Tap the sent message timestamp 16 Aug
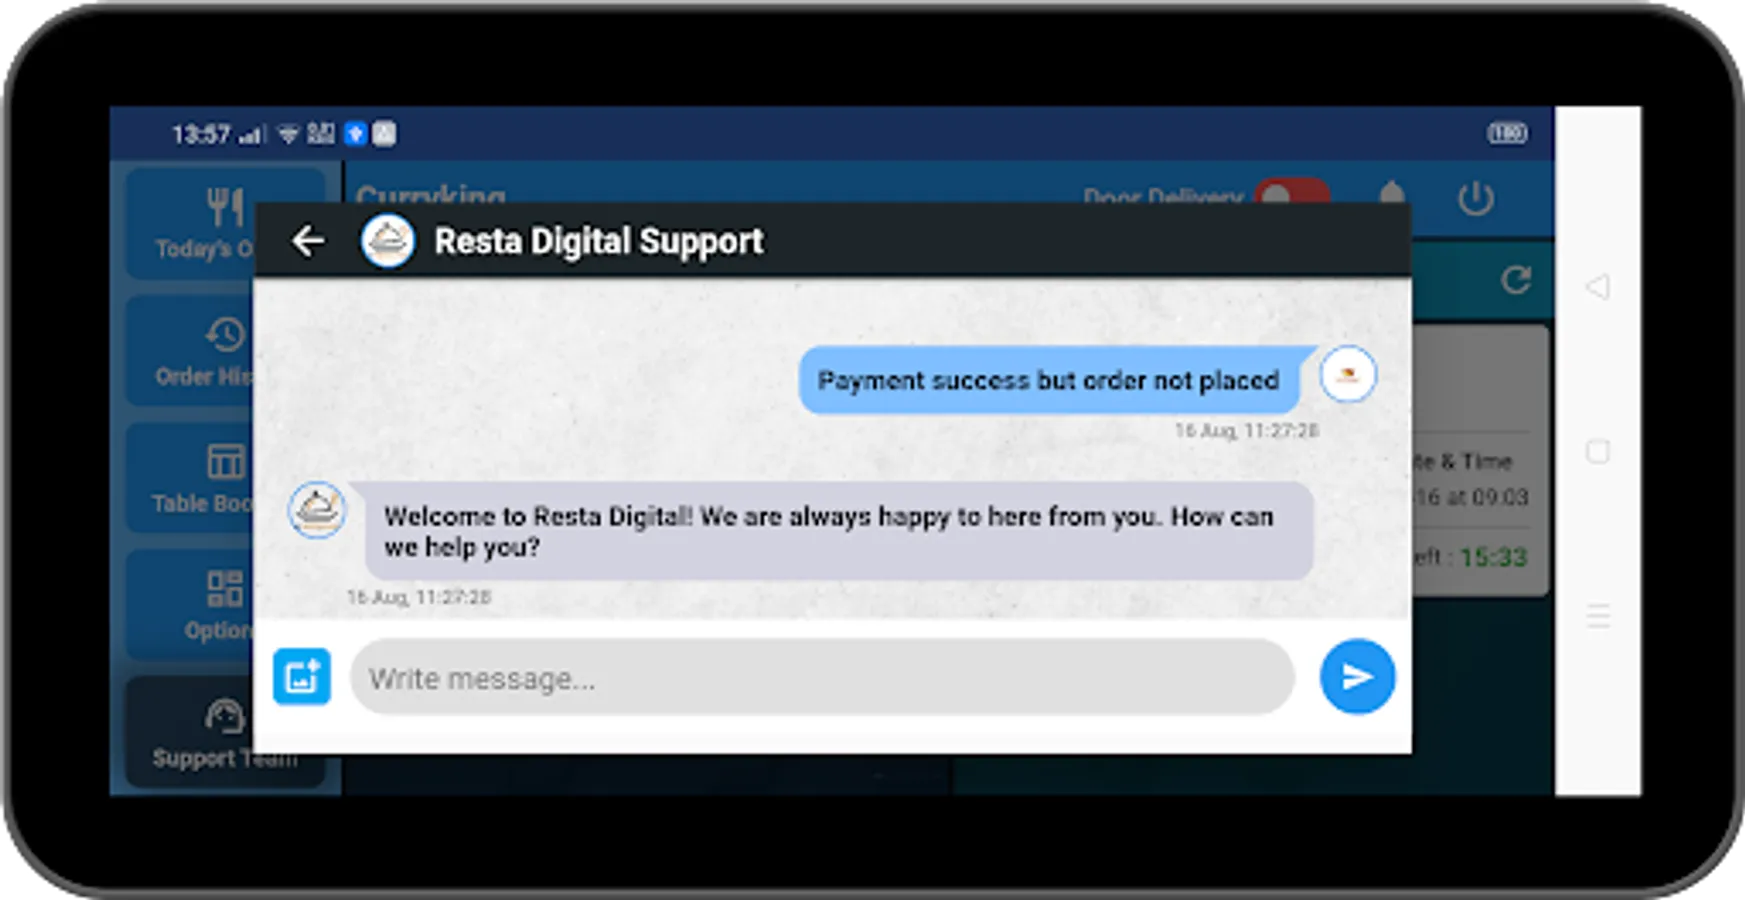The width and height of the screenshot is (1745, 900). pos(1247,430)
